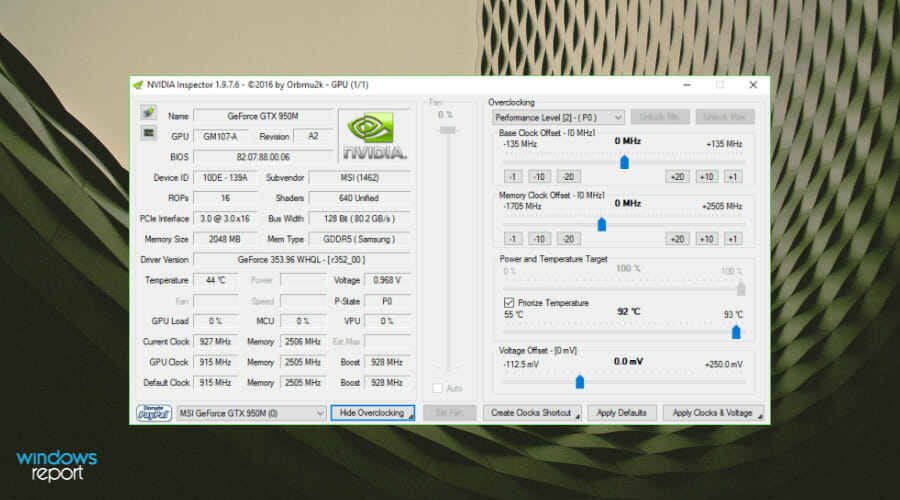Click the Base Clock Offset slider handle
The width and height of the screenshot is (900, 500).
pos(624,162)
